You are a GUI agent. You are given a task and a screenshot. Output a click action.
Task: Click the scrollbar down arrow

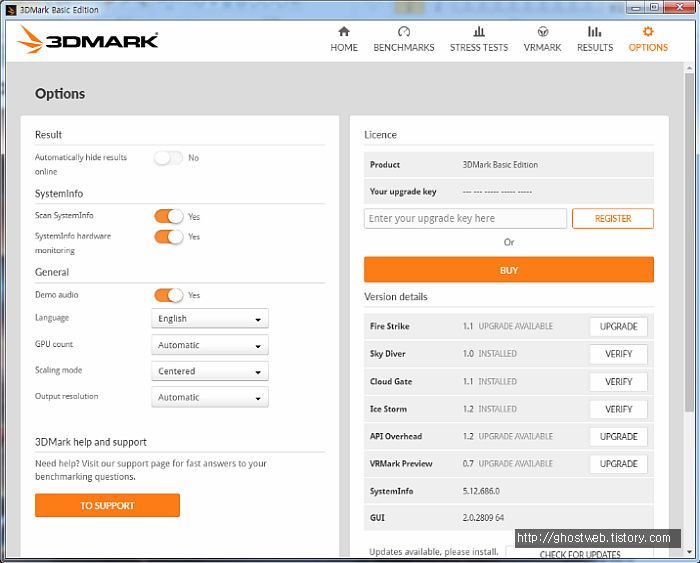(689, 552)
